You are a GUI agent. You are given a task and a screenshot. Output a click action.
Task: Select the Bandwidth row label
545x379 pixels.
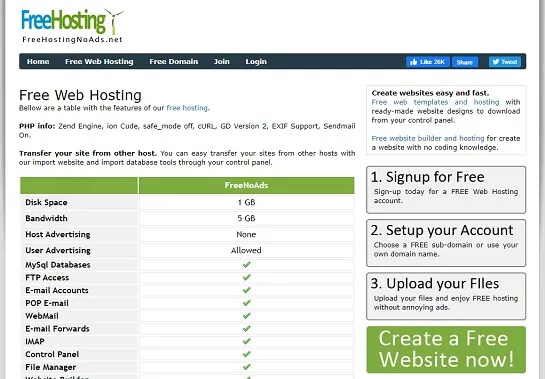(46, 218)
